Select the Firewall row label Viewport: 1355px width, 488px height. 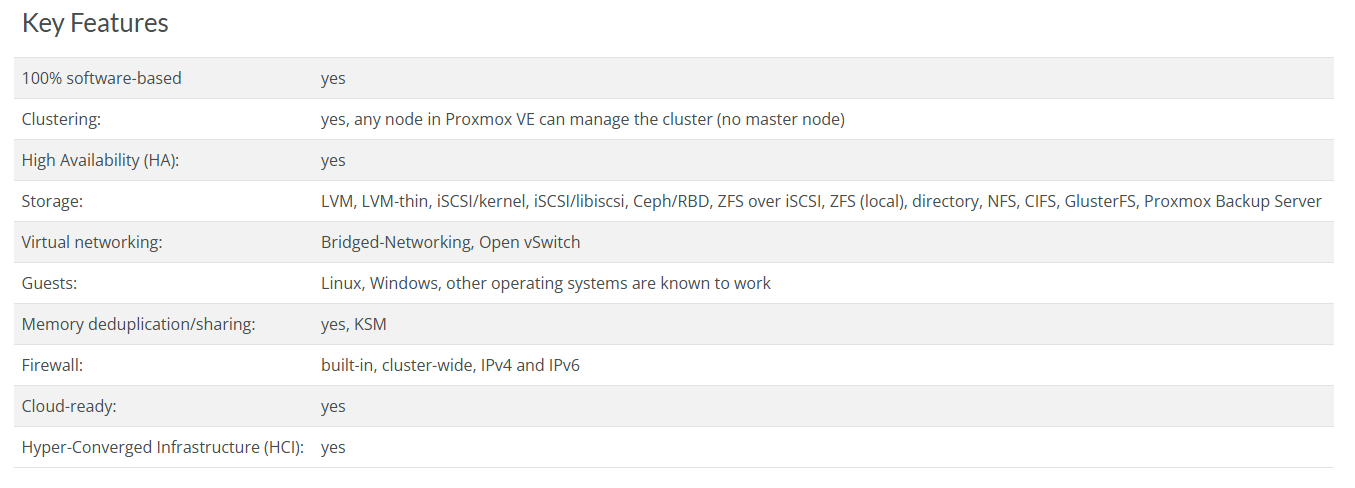point(52,365)
